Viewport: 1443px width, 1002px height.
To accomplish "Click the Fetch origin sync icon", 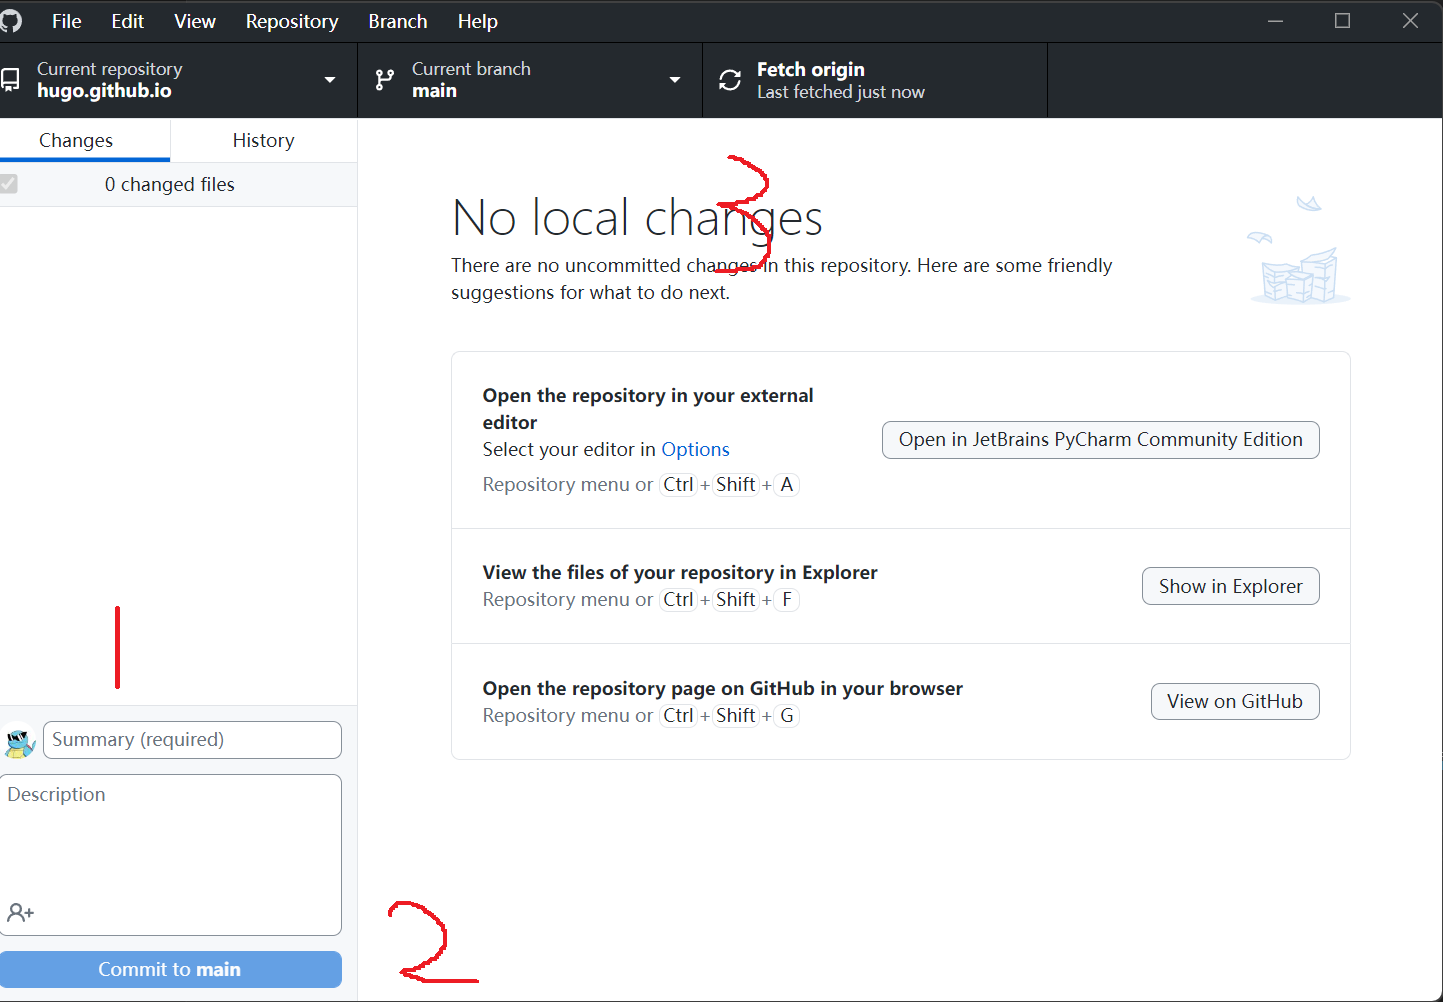I will (x=730, y=80).
